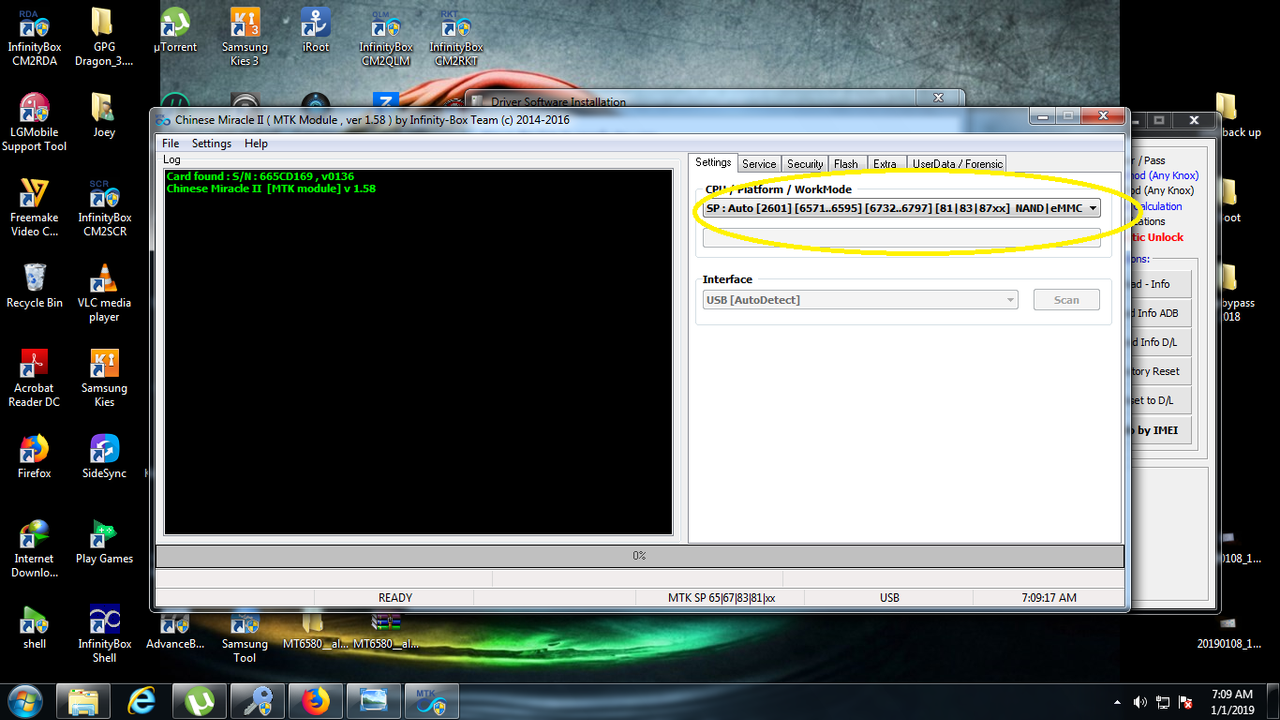
Task: Launch iRoot desktop shortcut
Action: coord(316,31)
